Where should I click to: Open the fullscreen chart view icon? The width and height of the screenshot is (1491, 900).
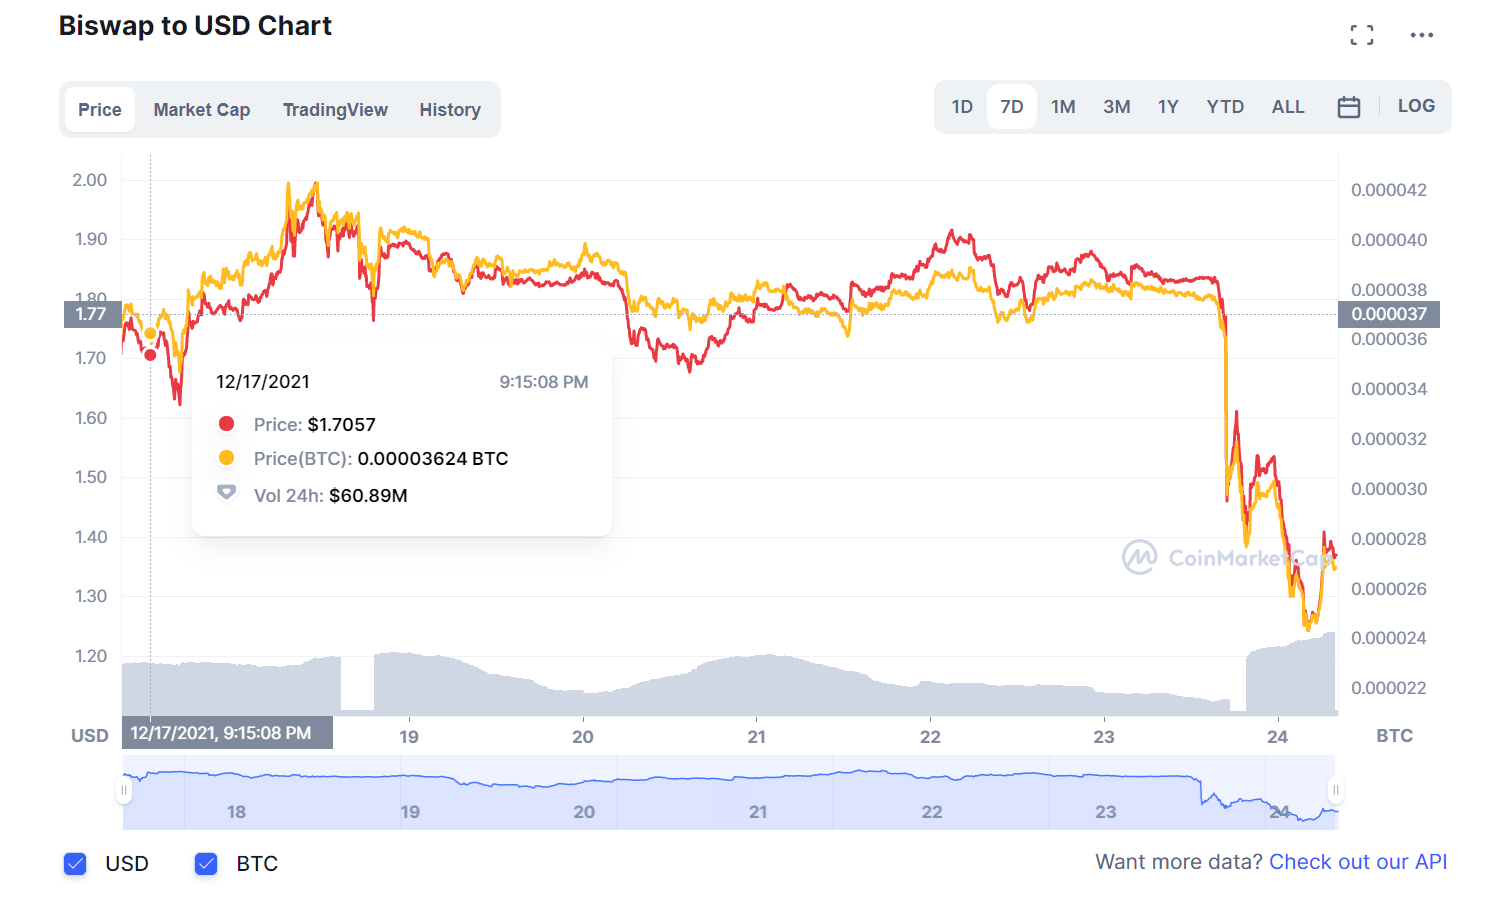pyautogui.click(x=1361, y=35)
